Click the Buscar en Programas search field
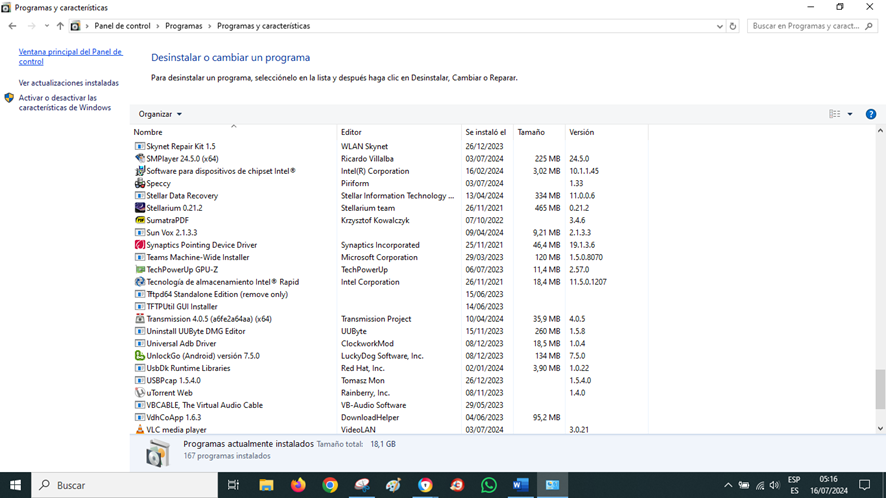 coord(812,26)
